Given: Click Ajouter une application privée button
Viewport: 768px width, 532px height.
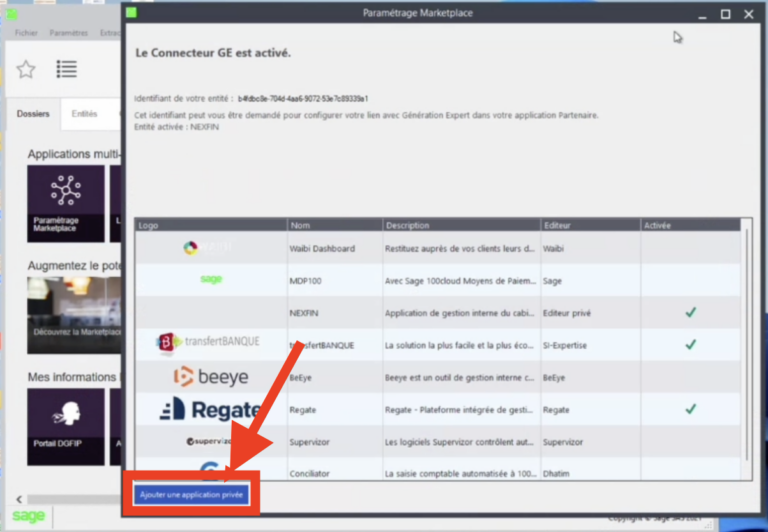Looking at the screenshot, I should coord(192,495).
